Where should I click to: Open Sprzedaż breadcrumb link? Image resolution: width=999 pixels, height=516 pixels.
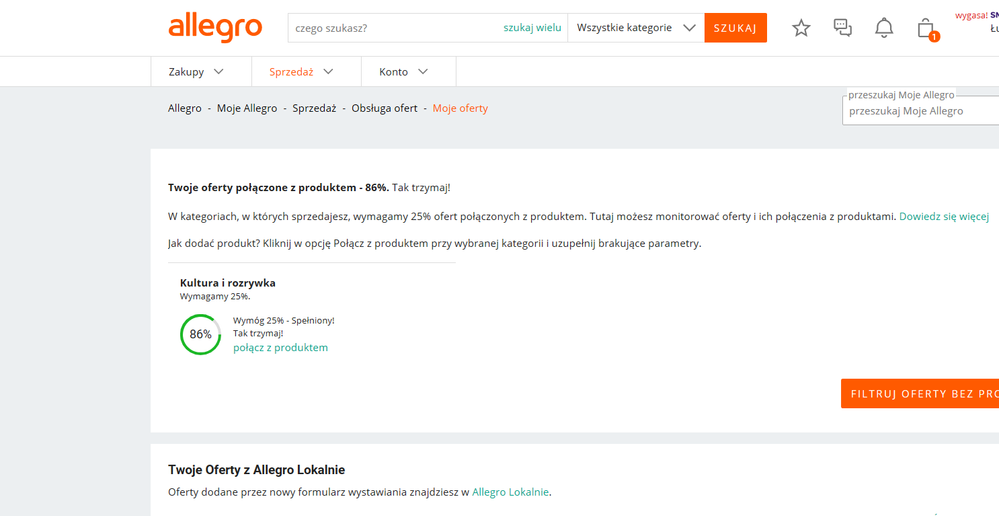[x=314, y=108]
